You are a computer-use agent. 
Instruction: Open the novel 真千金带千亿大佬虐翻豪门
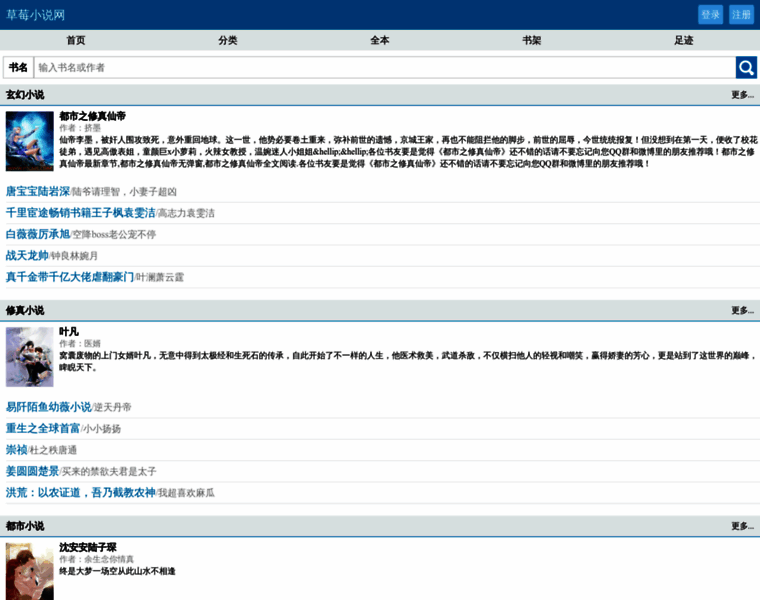(x=70, y=277)
